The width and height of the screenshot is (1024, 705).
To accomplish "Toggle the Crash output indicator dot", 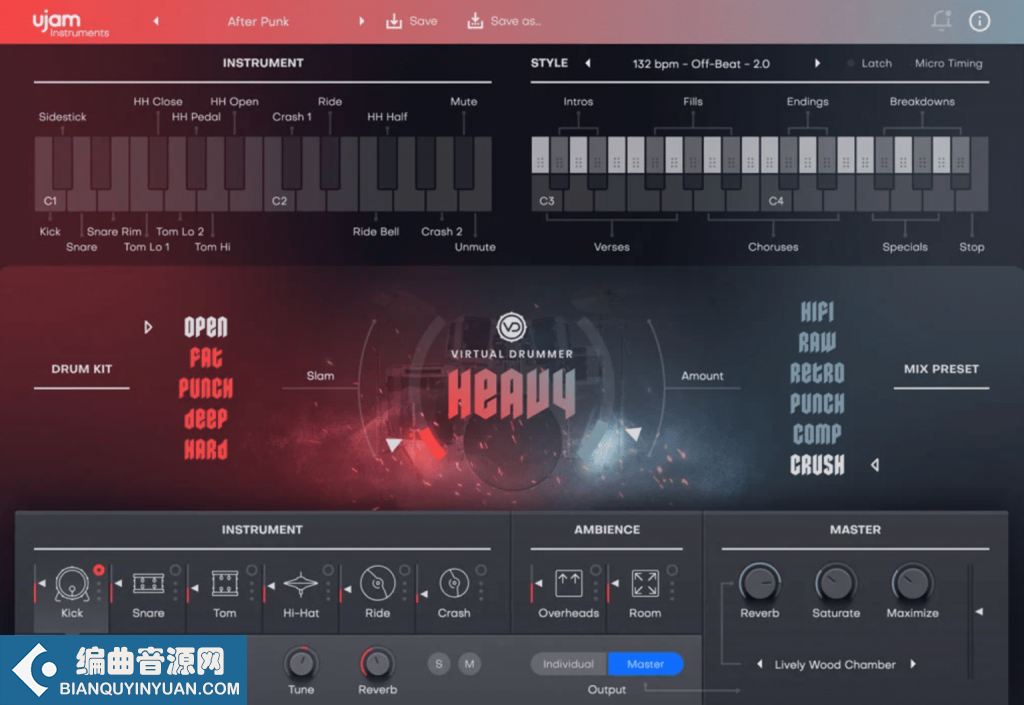I will pyautogui.click(x=481, y=570).
